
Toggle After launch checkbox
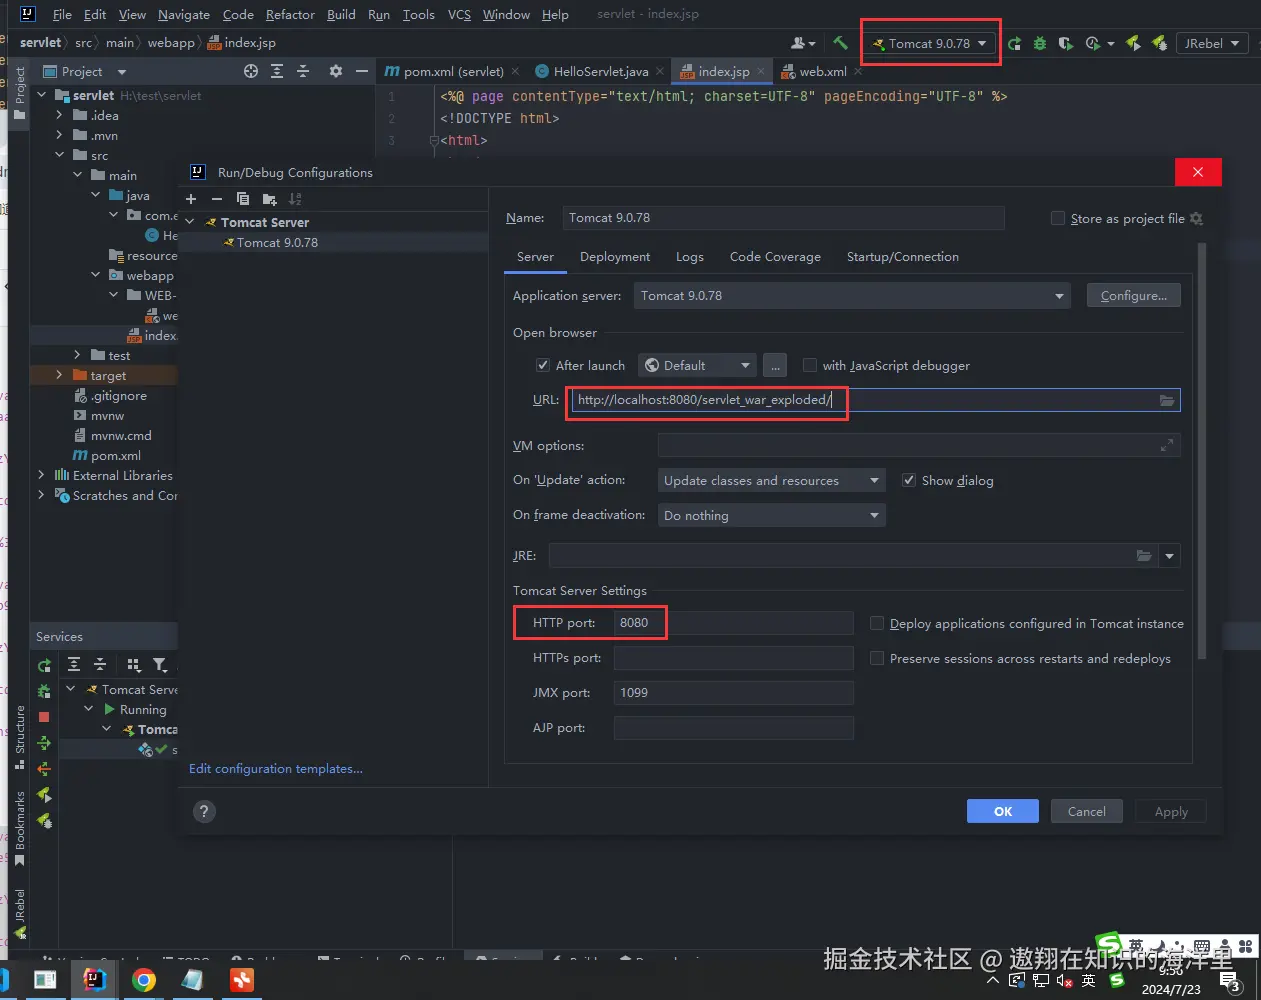(x=543, y=365)
